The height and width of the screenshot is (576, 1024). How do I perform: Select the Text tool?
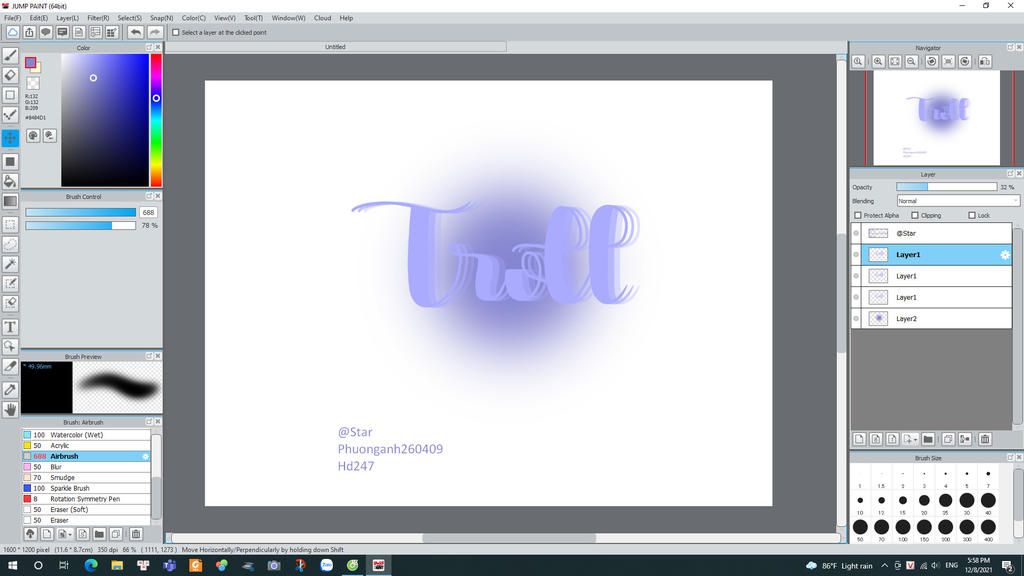point(10,327)
